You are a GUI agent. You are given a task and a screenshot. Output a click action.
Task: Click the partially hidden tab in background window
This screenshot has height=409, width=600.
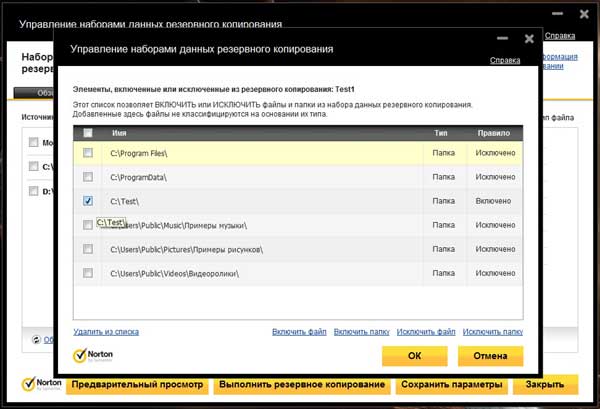[x=34, y=93]
